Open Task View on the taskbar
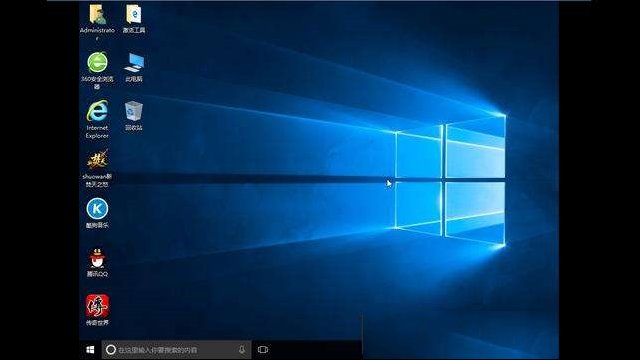The height and width of the screenshot is (360, 640). coord(263,350)
